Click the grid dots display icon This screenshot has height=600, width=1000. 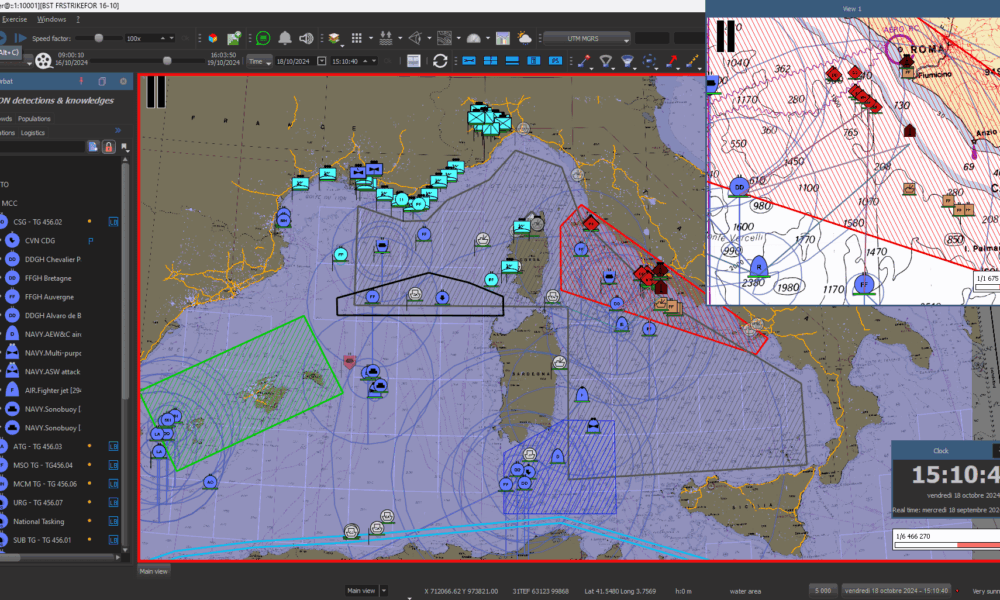(357, 38)
